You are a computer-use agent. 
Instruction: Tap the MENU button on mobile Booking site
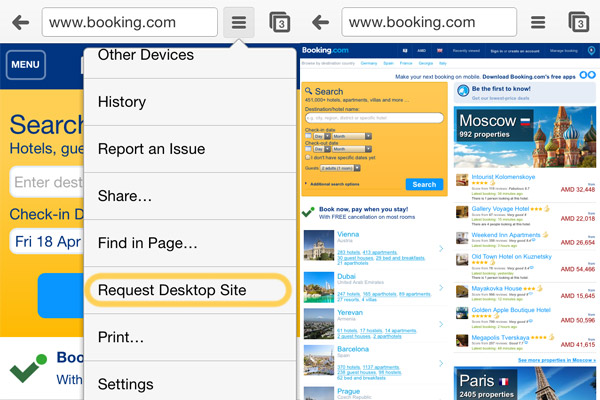click(26, 65)
